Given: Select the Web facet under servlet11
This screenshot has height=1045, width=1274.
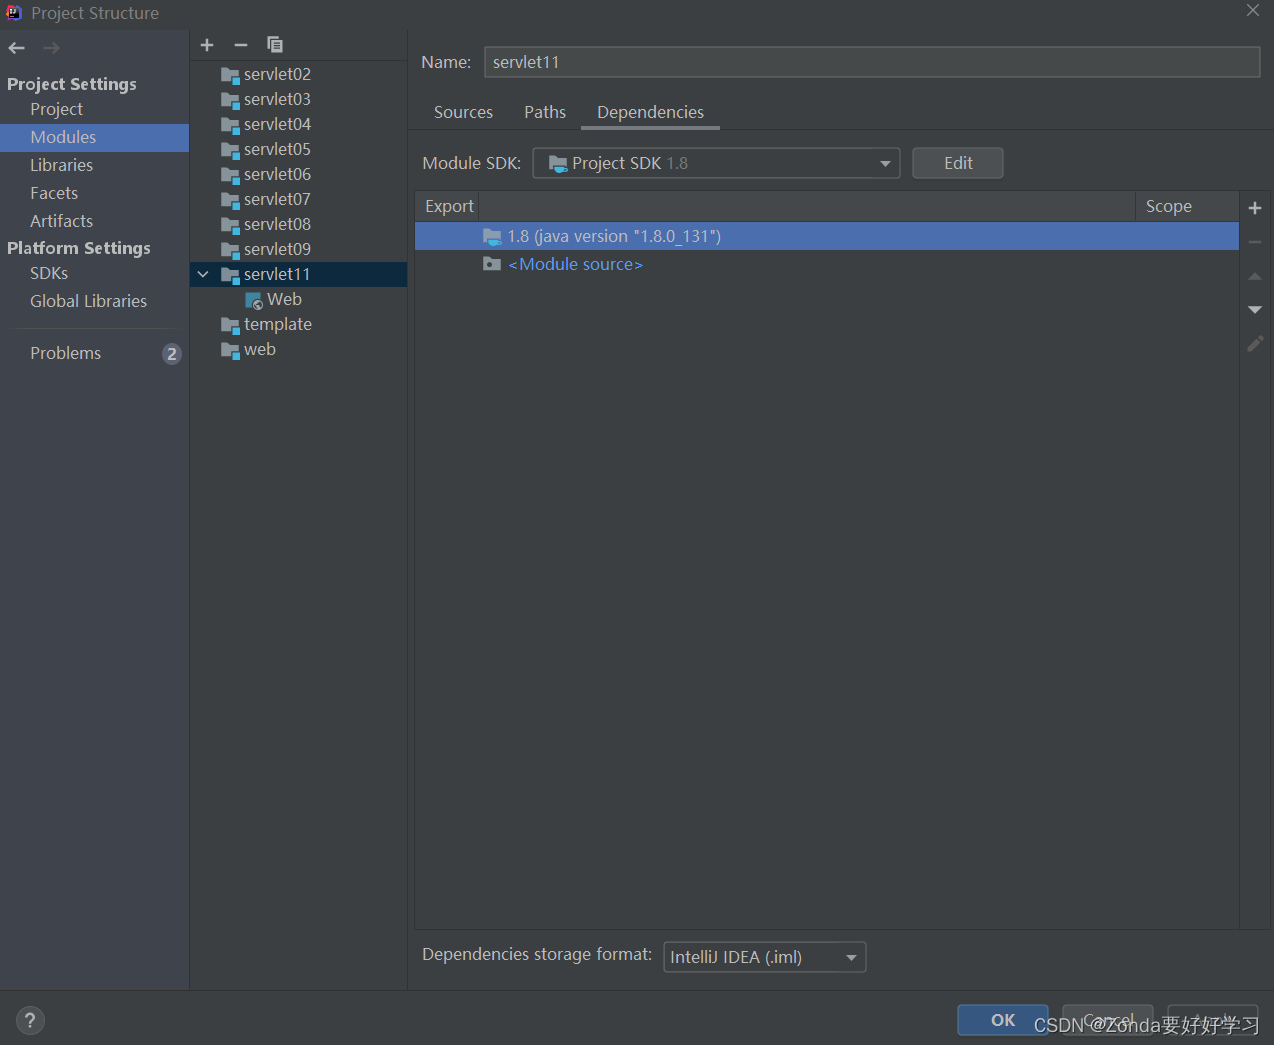Looking at the screenshot, I should point(284,299).
